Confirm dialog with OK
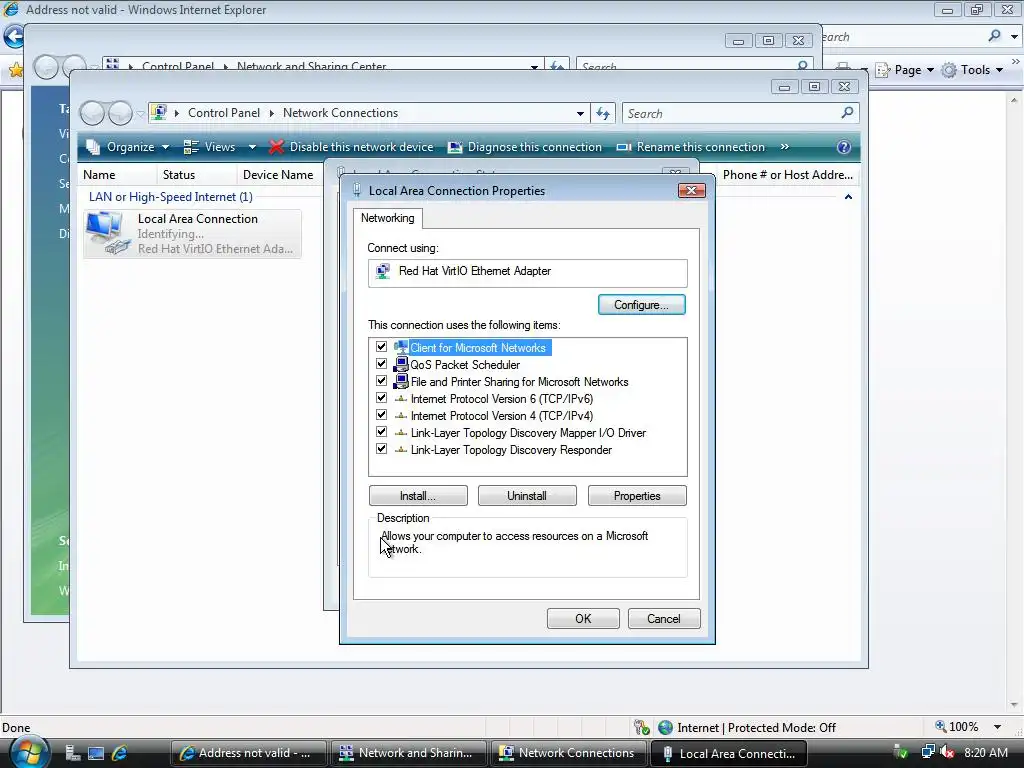 [583, 618]
